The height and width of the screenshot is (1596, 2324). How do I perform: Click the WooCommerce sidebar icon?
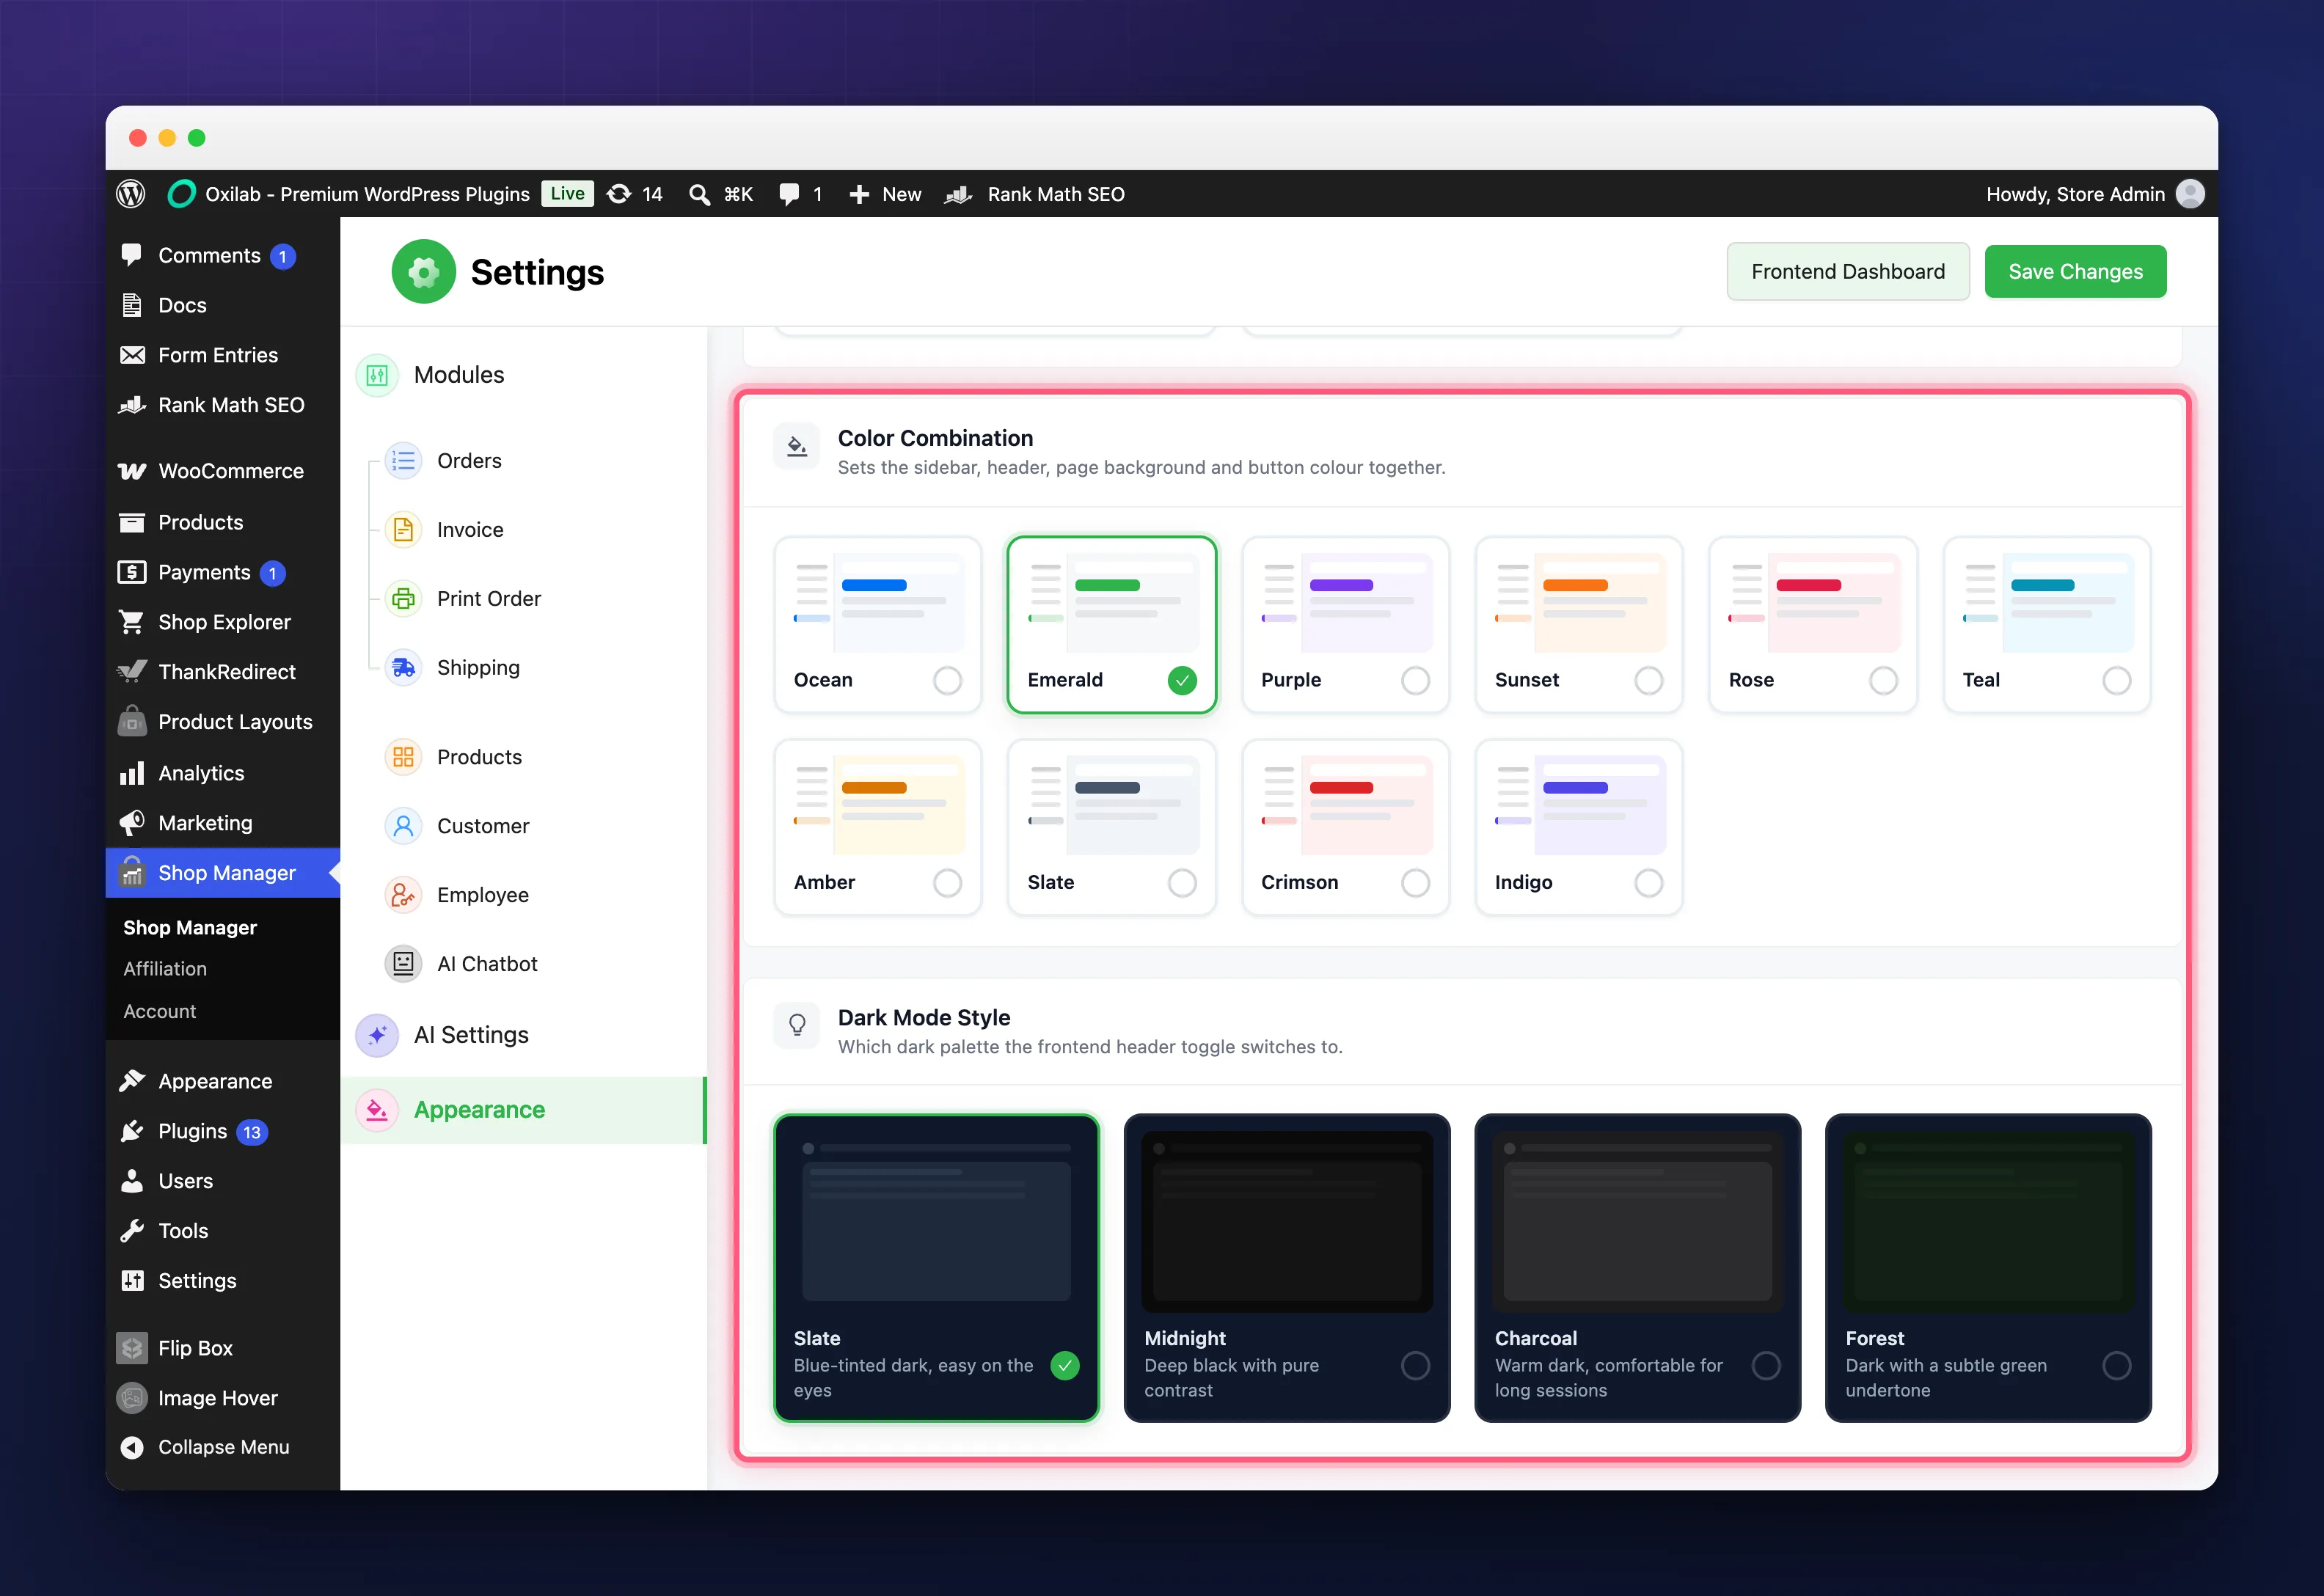132,471
